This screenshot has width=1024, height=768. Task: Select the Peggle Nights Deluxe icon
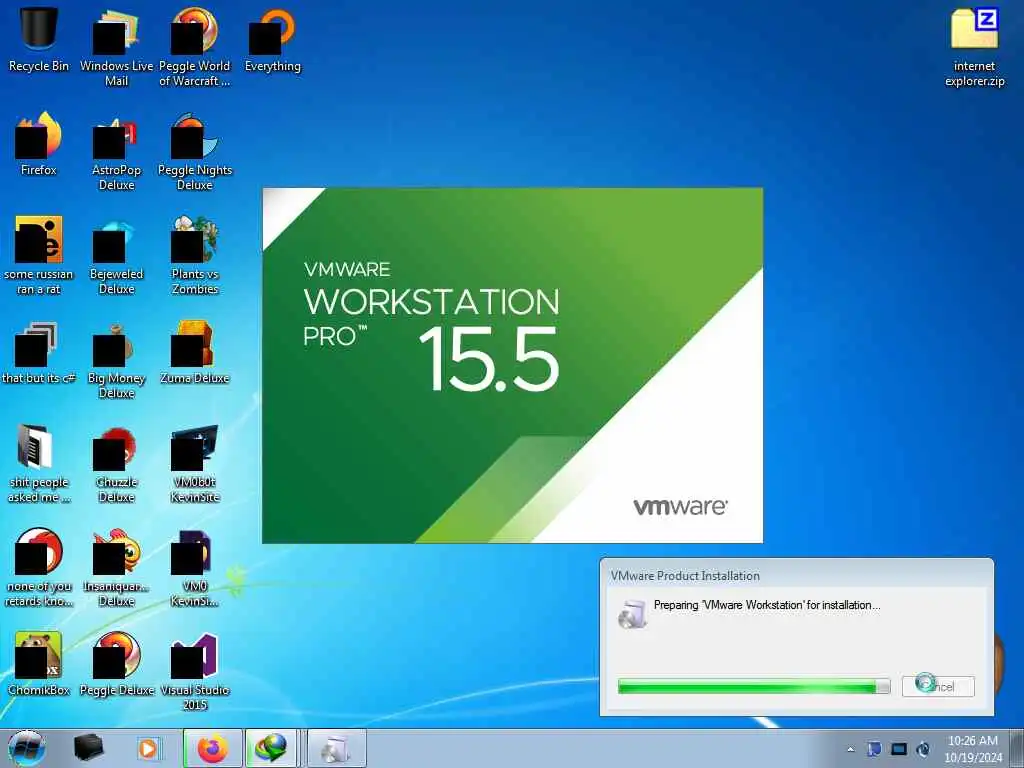coord(195,152)
